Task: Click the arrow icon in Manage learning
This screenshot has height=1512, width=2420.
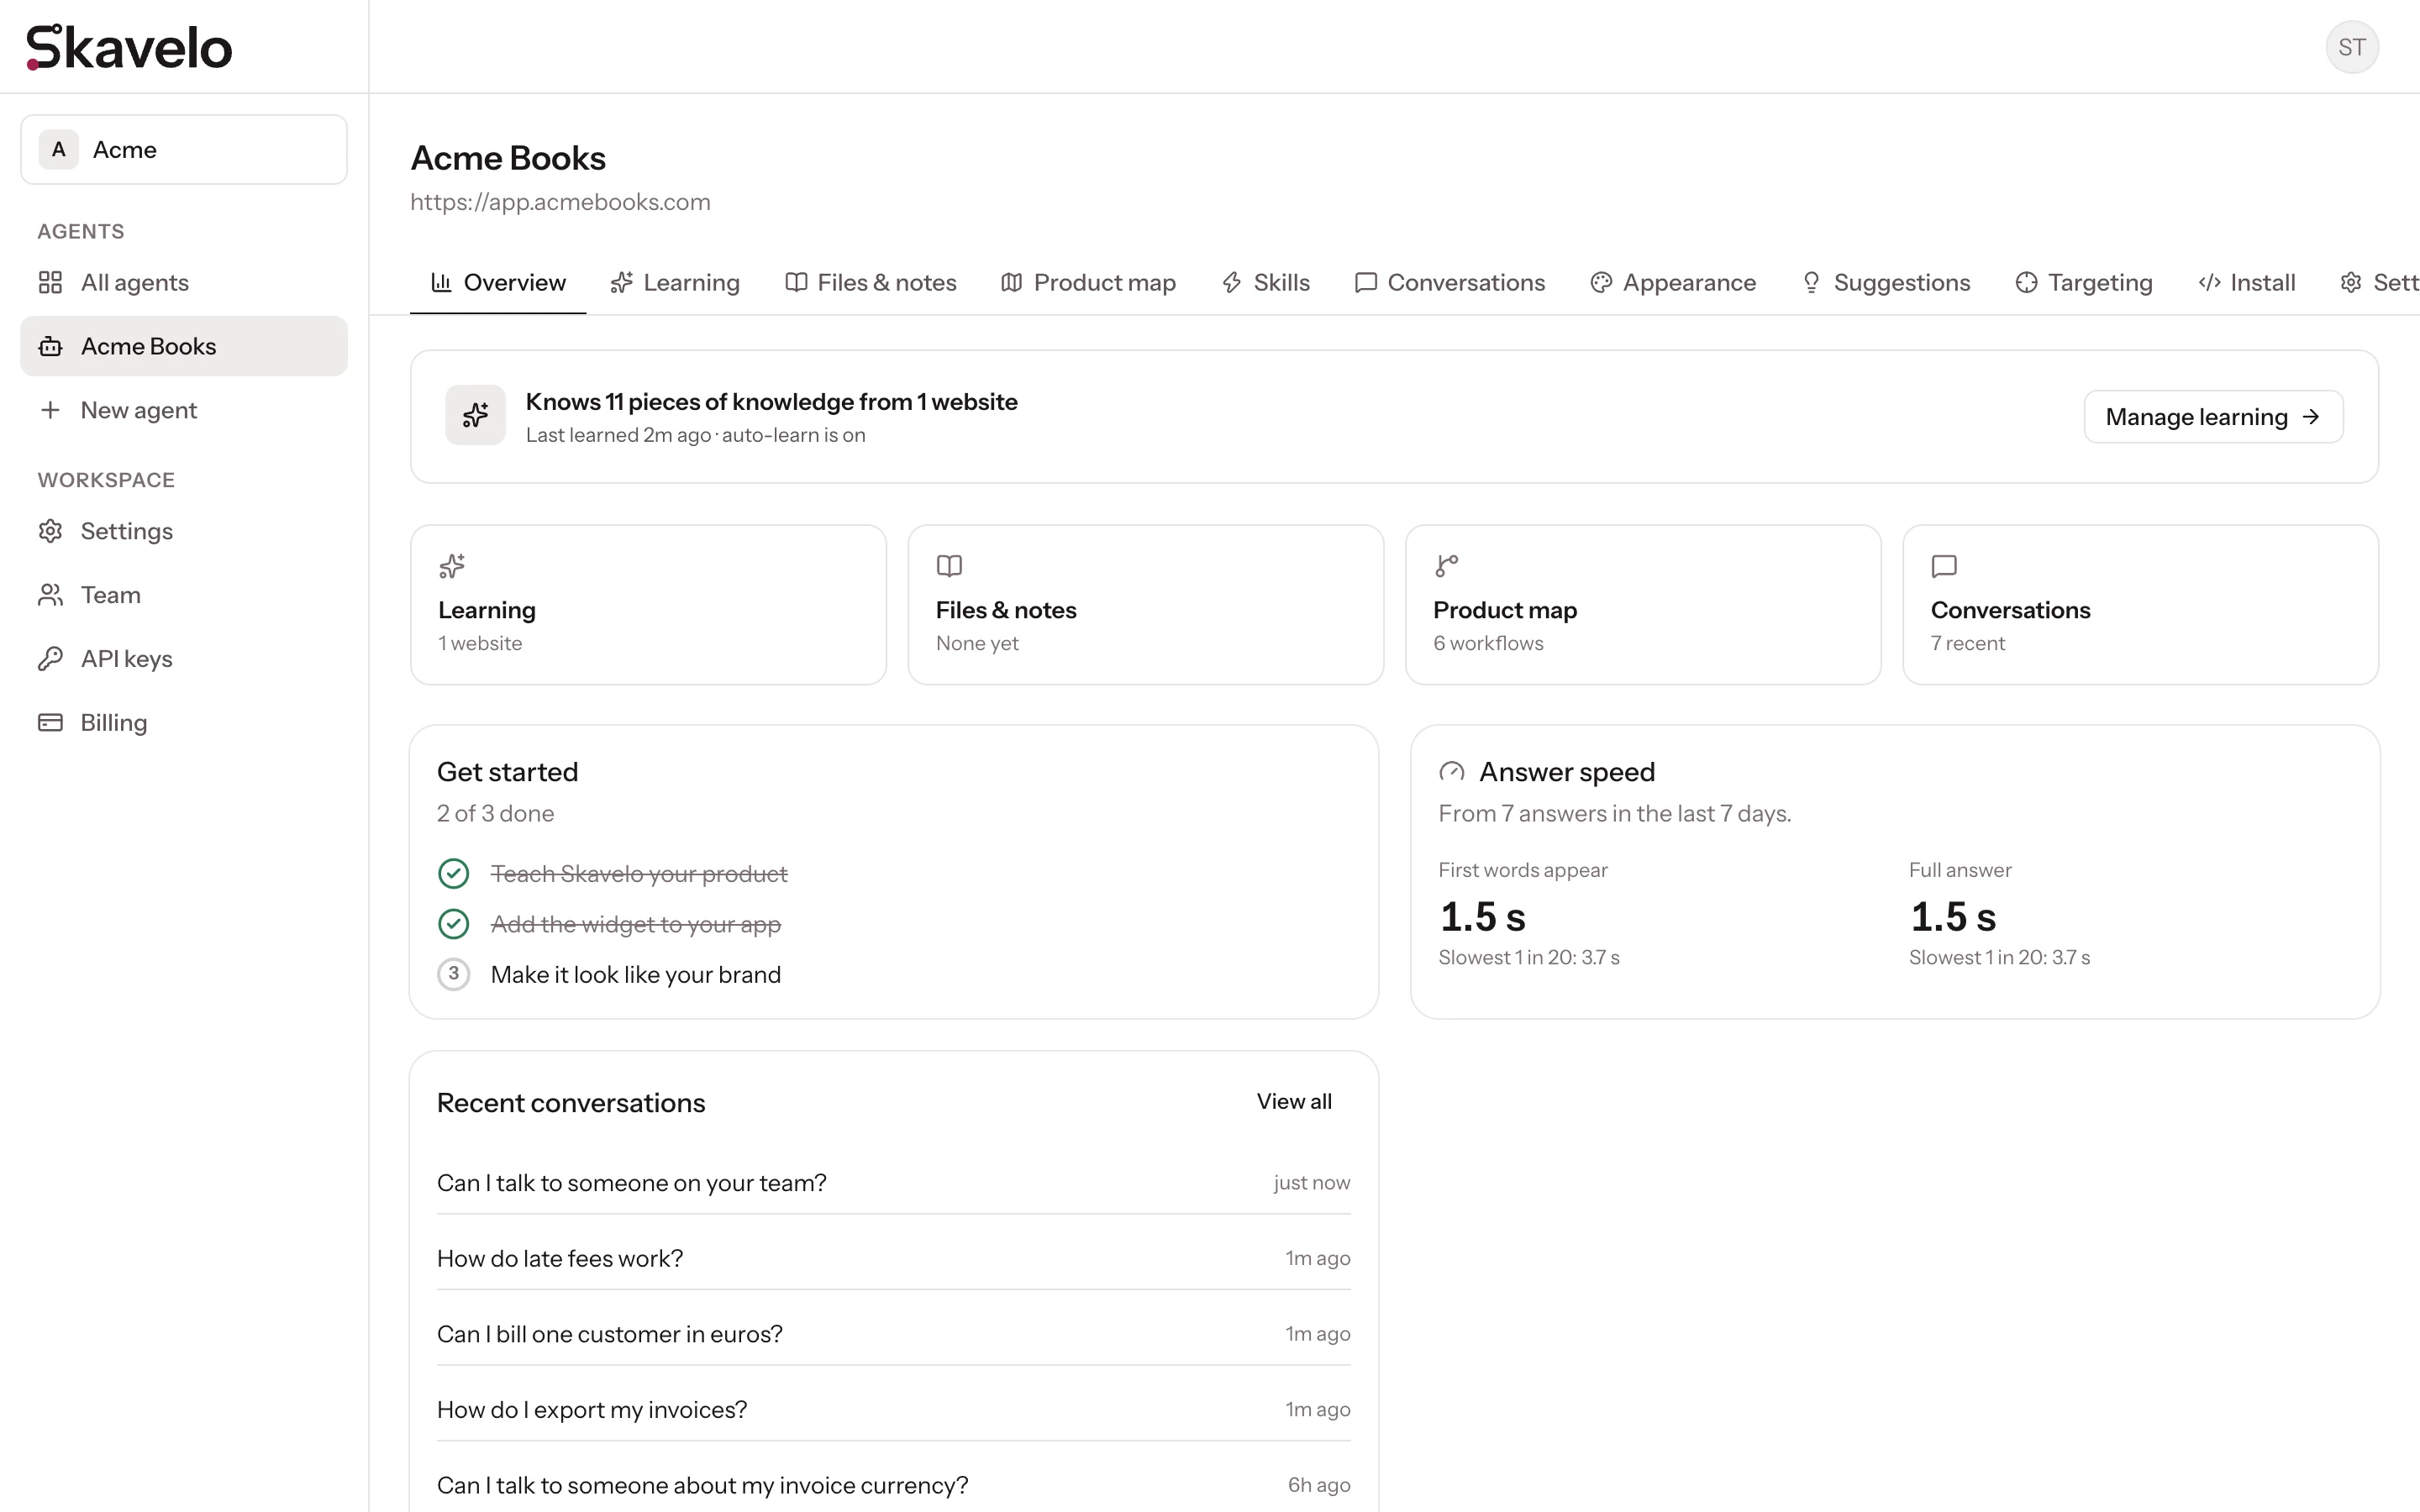Action: click(2311, 417)
